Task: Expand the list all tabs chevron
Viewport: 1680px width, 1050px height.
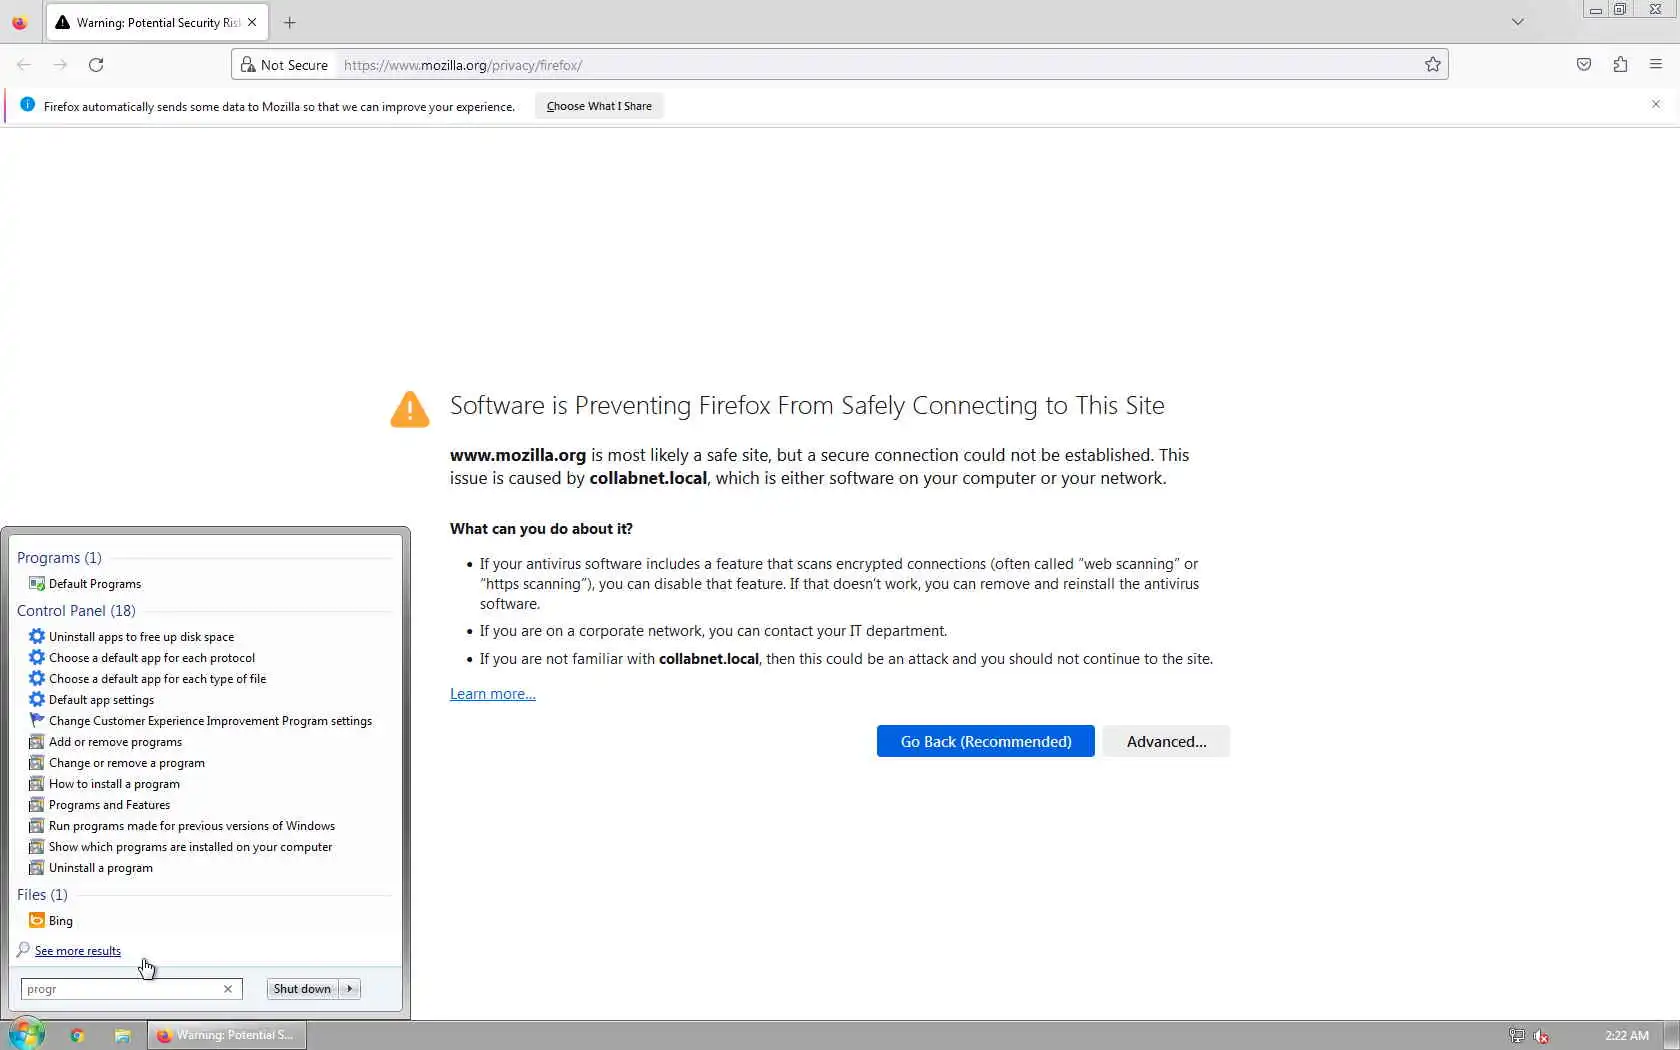Action: (1518, 22)
